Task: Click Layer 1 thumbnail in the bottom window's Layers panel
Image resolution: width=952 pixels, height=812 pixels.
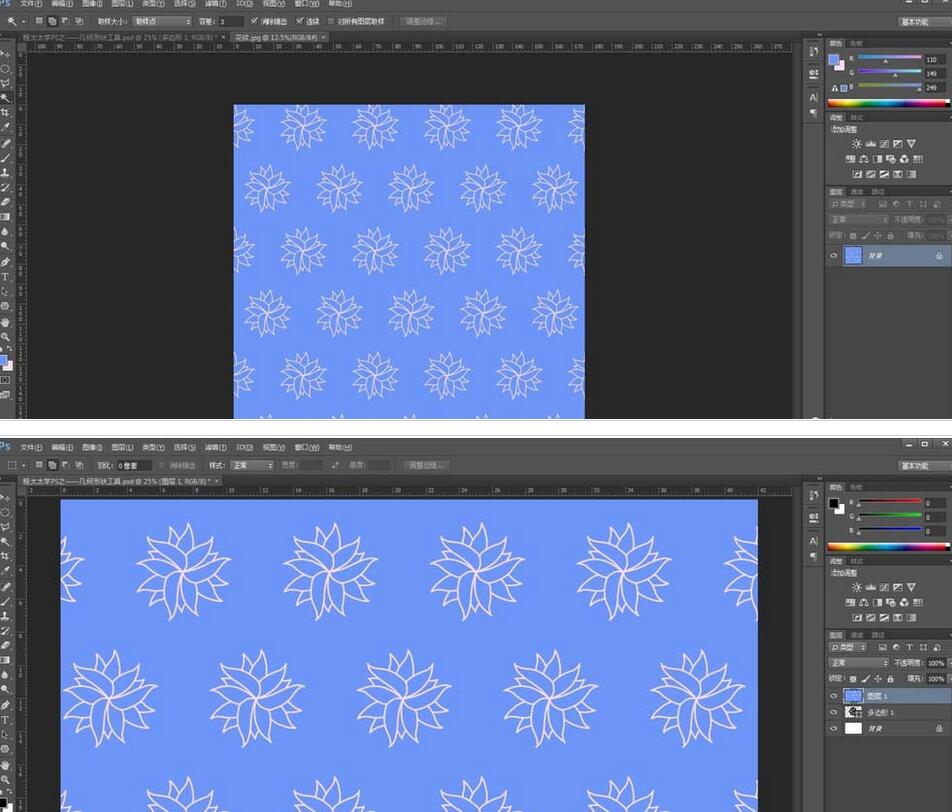Action: tap(853, 696)
